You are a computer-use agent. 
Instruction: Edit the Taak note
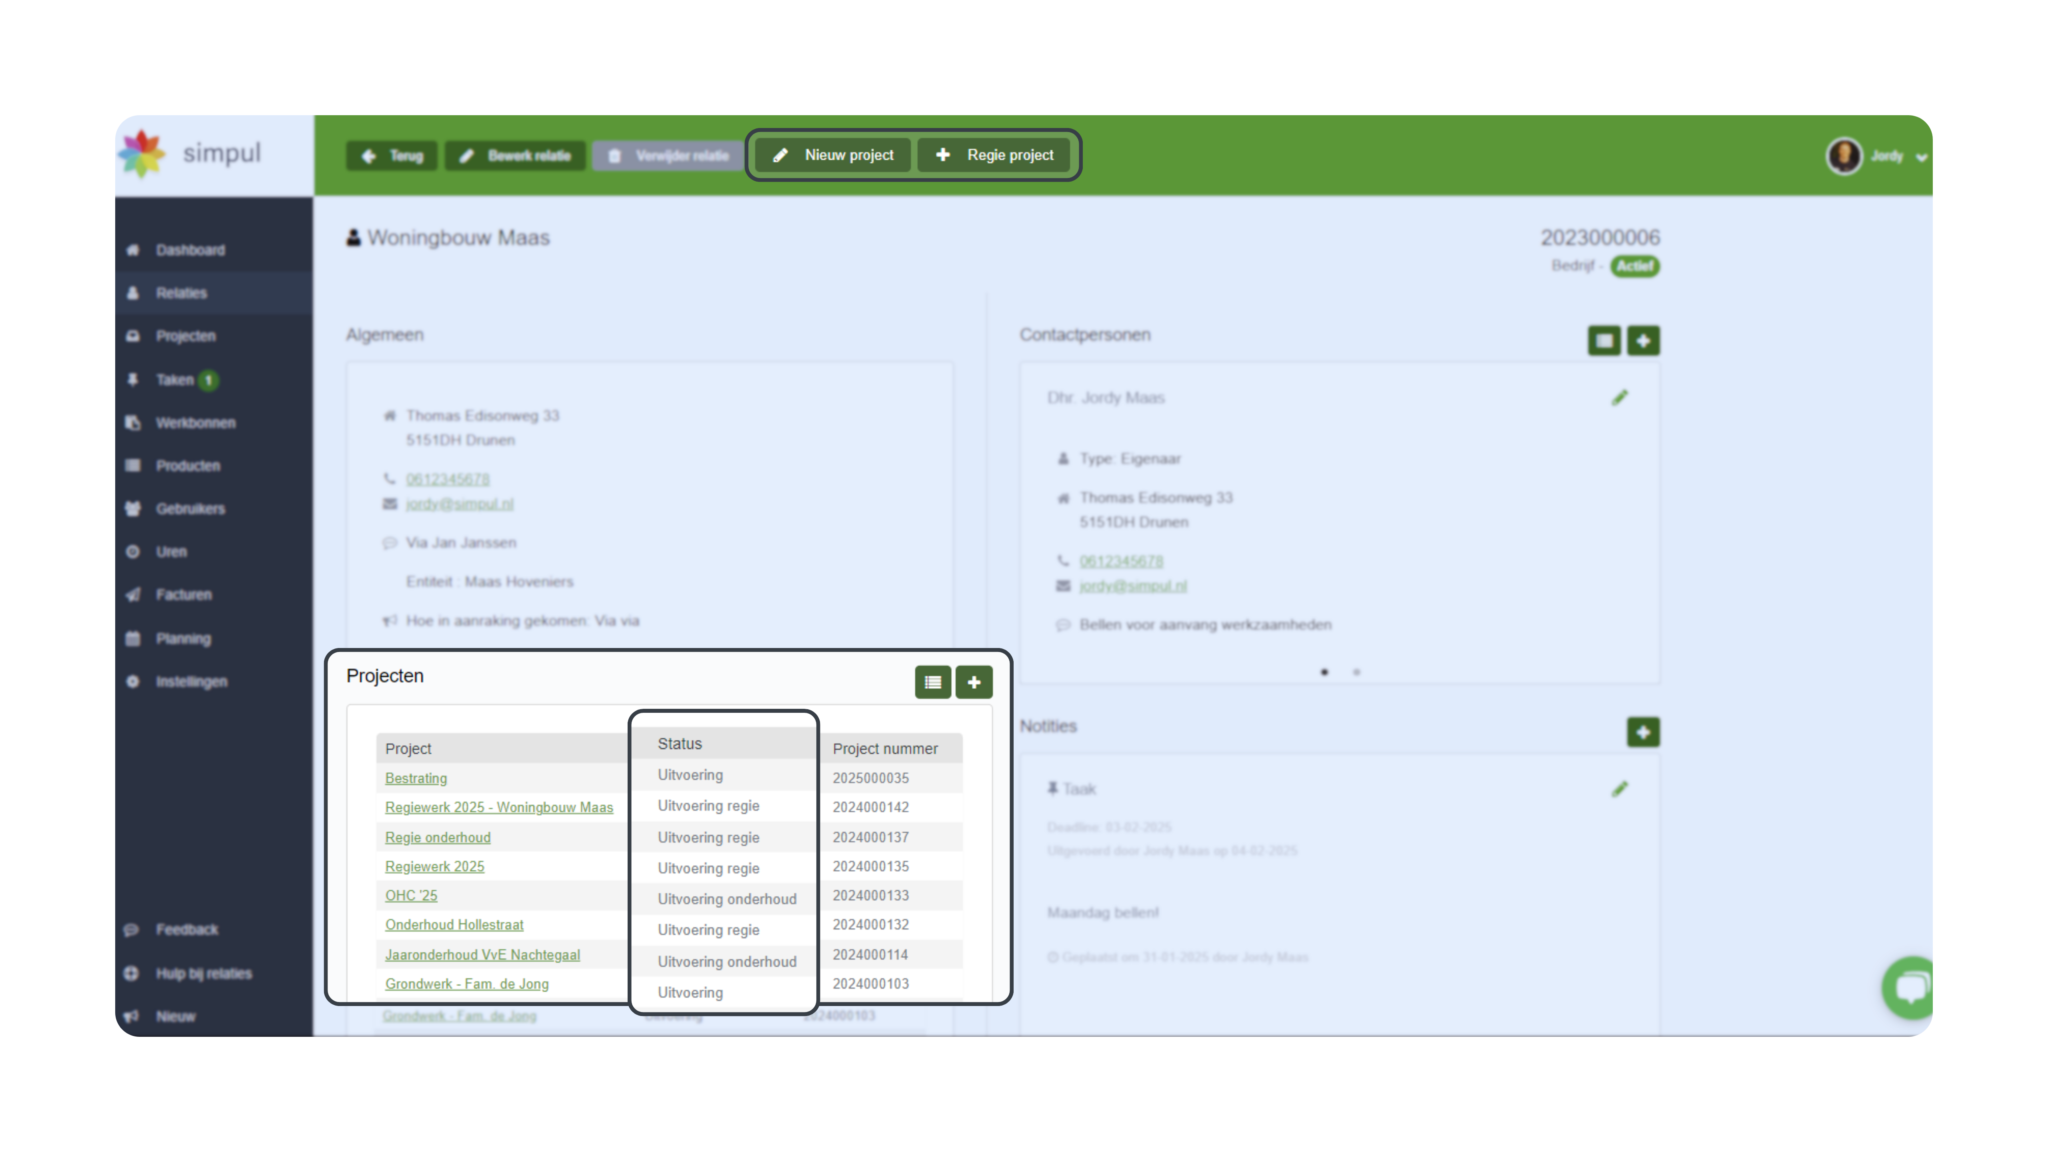click(1620, 789)
